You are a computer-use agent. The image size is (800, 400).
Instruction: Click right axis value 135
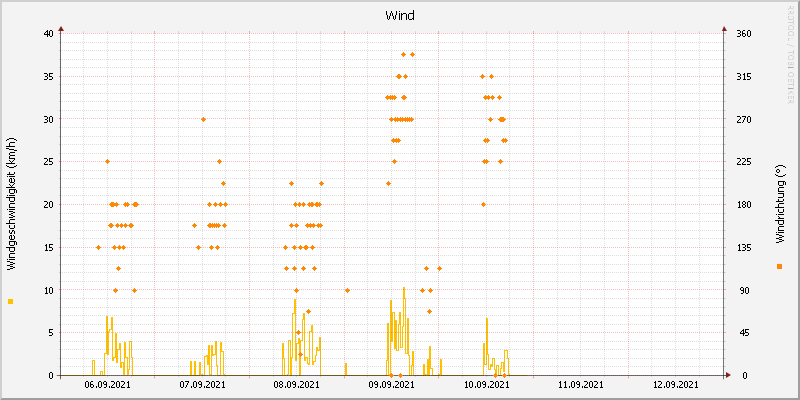click(744, 247)
